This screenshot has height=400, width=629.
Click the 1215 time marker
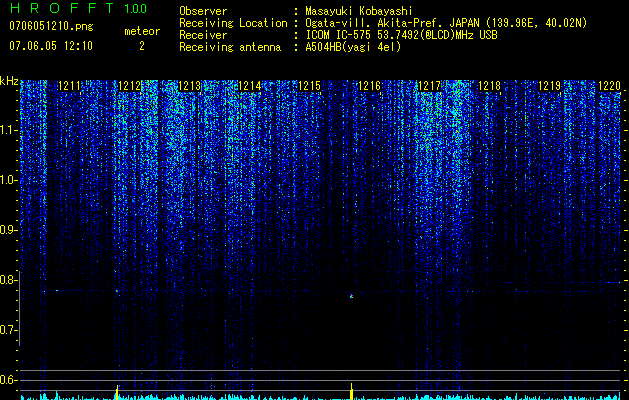coord(309,86)
